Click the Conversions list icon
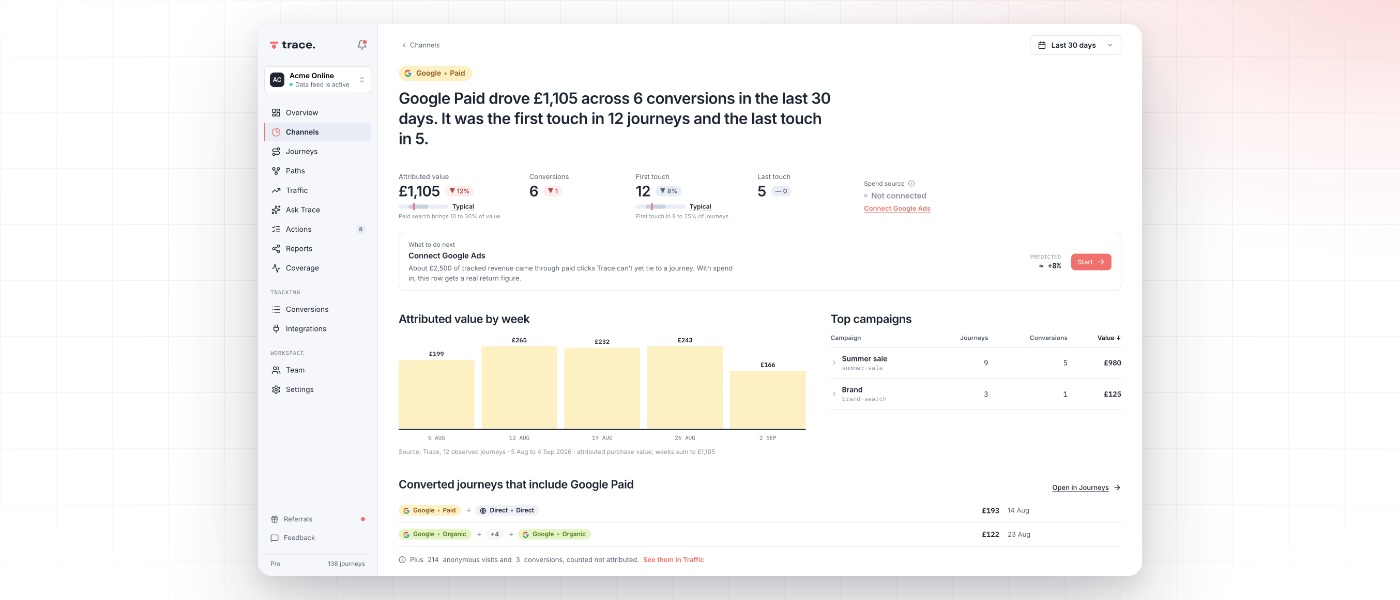Screen dimensions: 1400x600 pyautogui.click(x=276, y=309)
